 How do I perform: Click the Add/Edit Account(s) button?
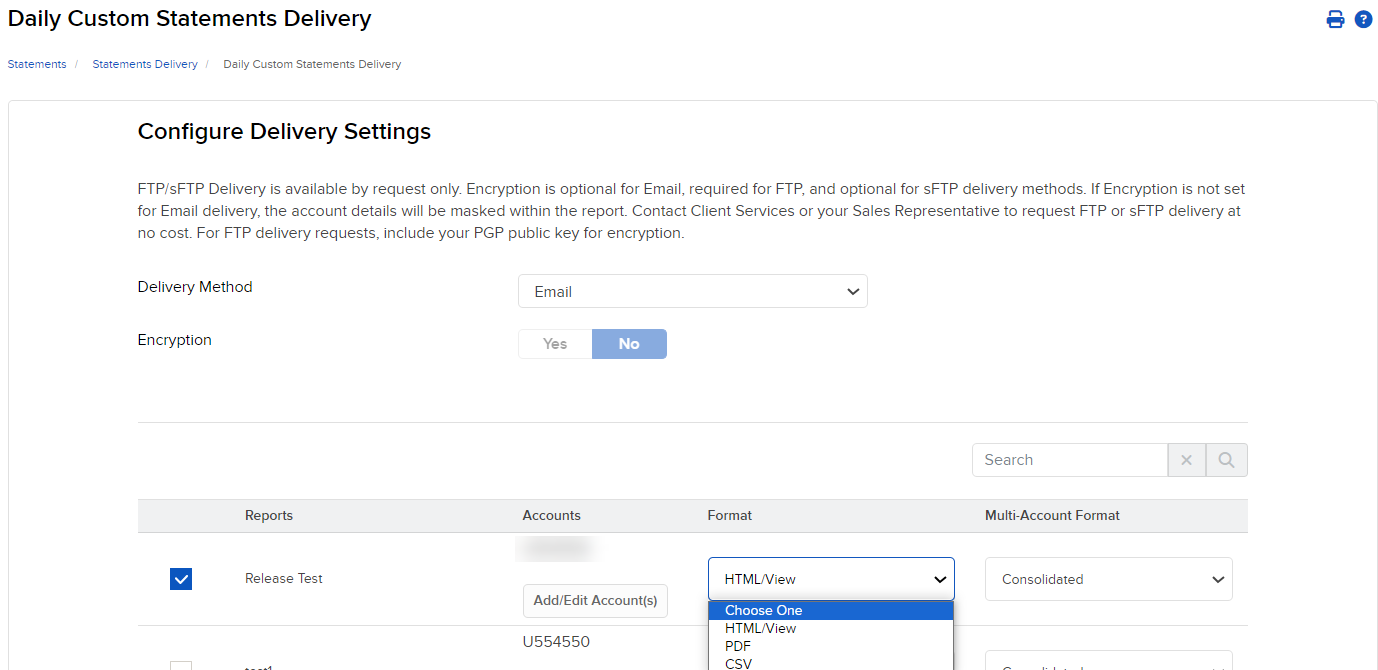[x=595, y=601]
